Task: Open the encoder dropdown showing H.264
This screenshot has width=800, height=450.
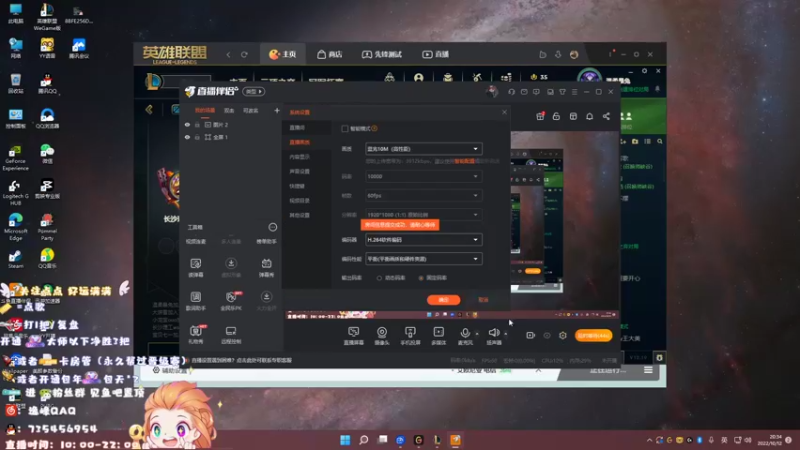Action: tap(423, 240)
